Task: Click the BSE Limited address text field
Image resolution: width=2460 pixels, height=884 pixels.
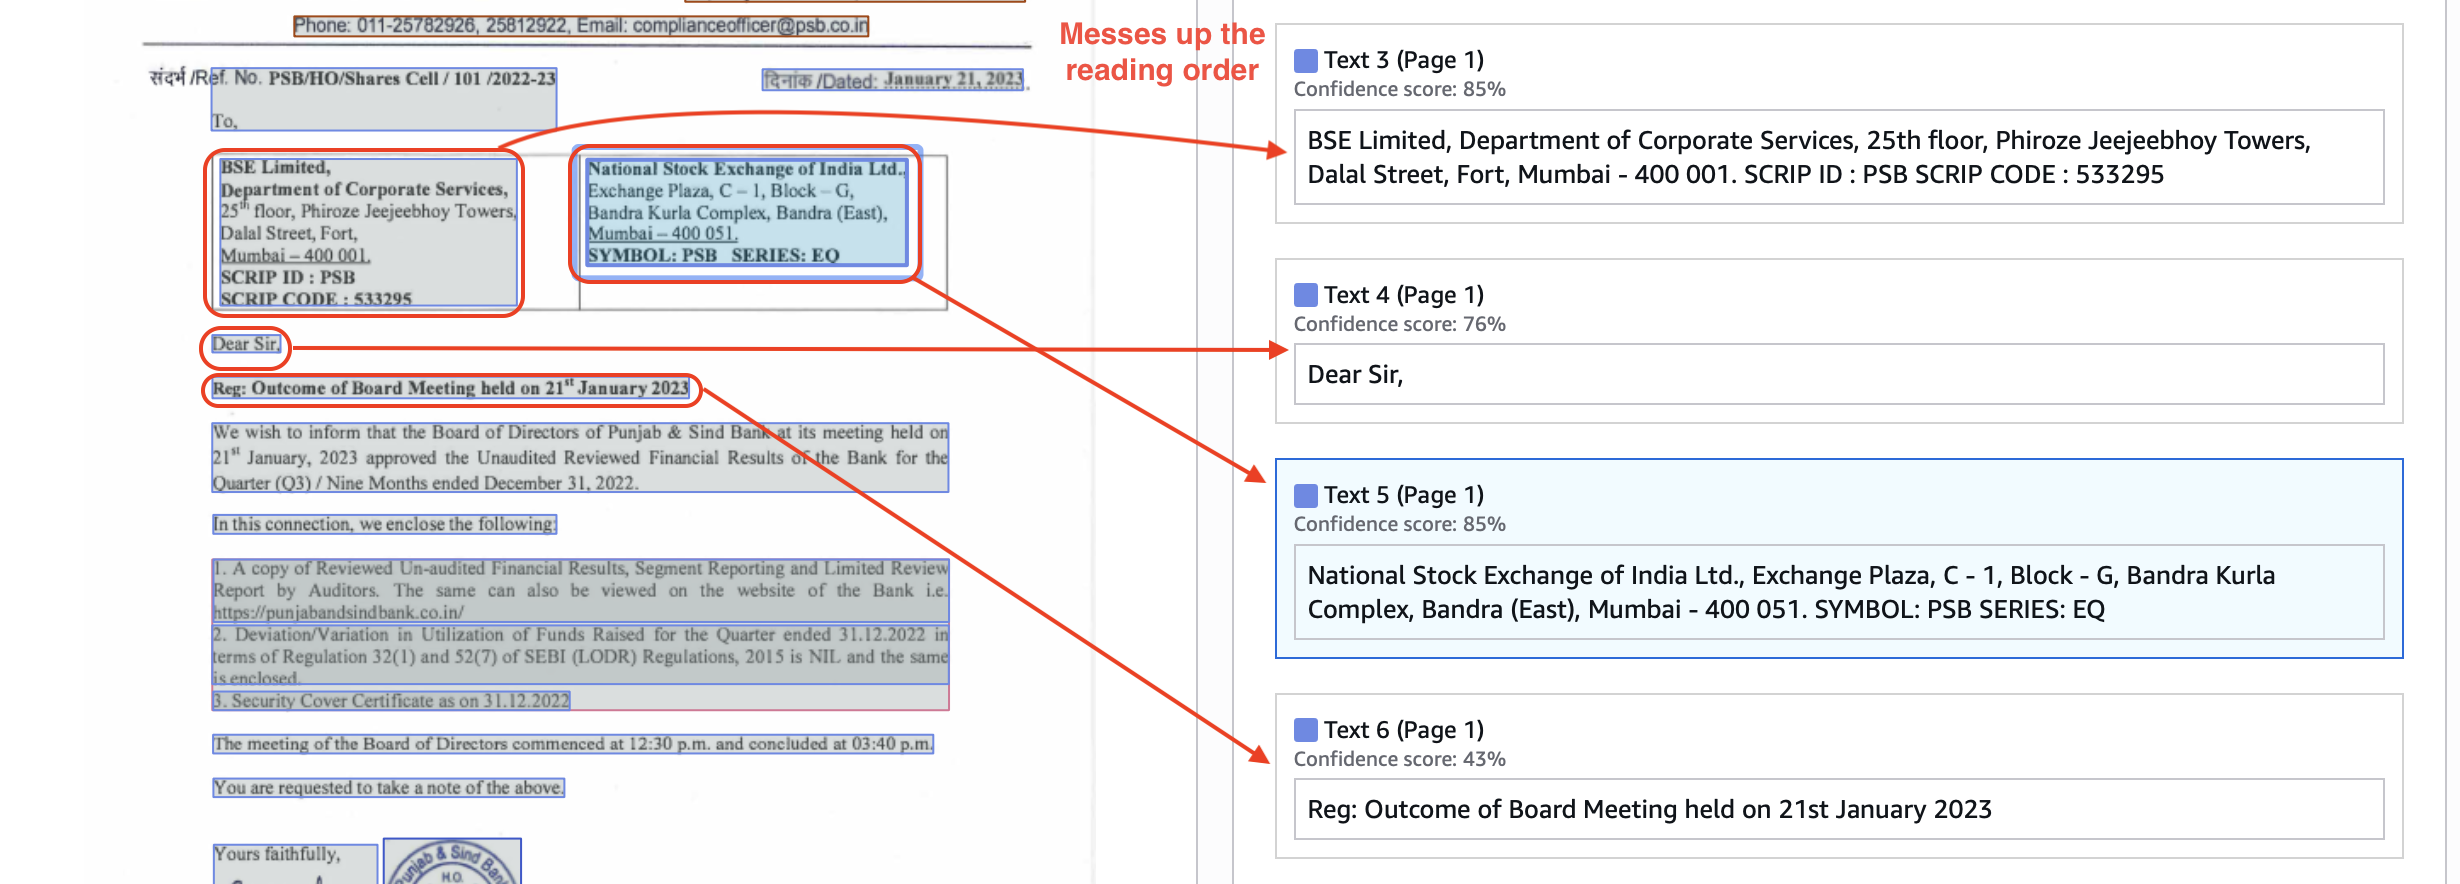Action: pyautogui.click(x=1838, y=158)
